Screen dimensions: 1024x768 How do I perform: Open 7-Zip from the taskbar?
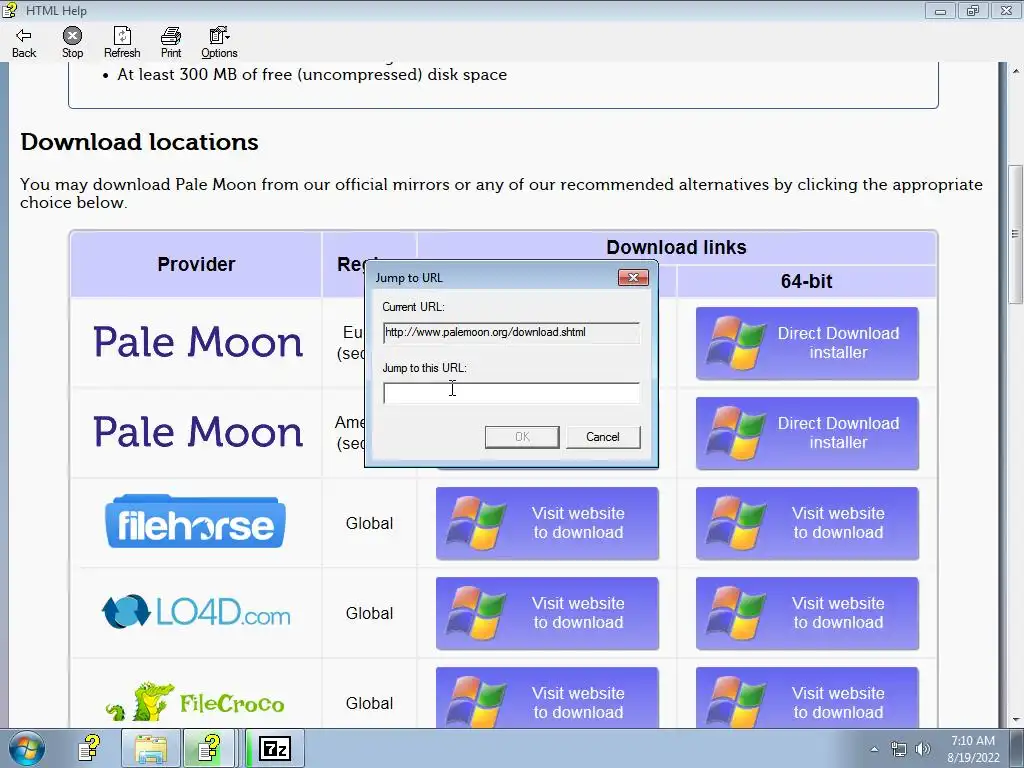[x=274, y=749]
